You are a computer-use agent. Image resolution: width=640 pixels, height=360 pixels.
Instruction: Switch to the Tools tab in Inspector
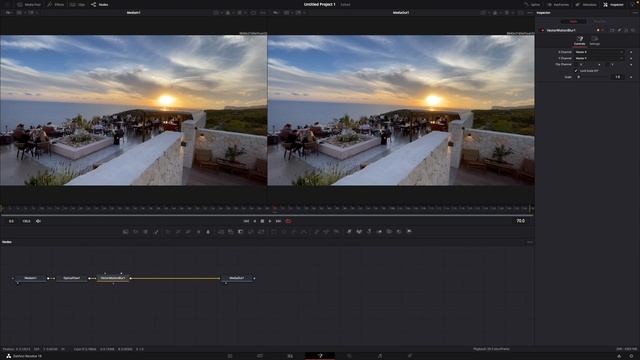pos(573,21)
